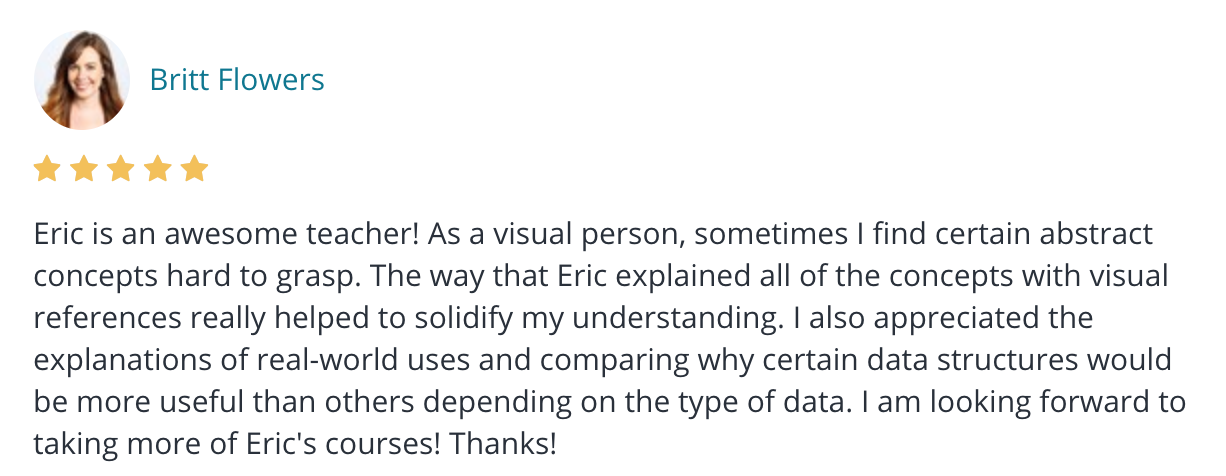Click the line starting 'concepts hard to grasp'
The width and height of the screenshot is (1226, 476).
[x=601, y=276]
